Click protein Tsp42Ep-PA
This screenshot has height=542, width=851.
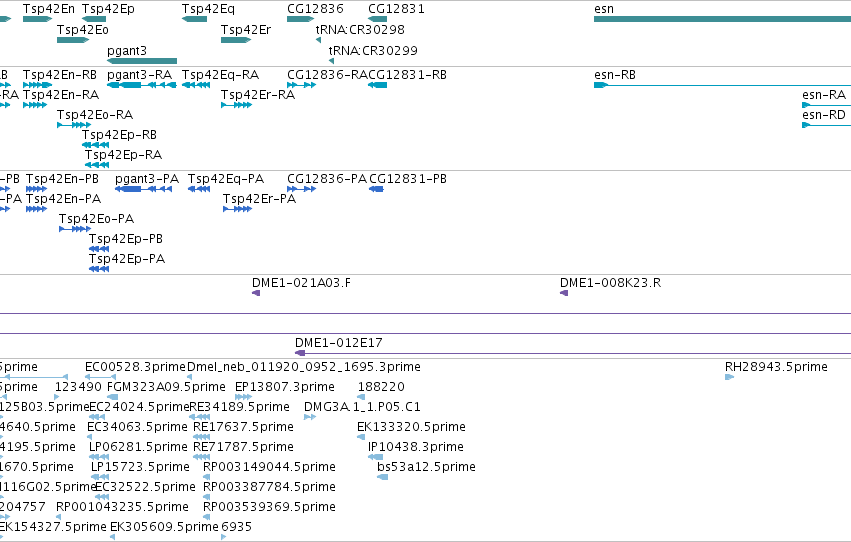pyautogui.click(x=99, y=269)
